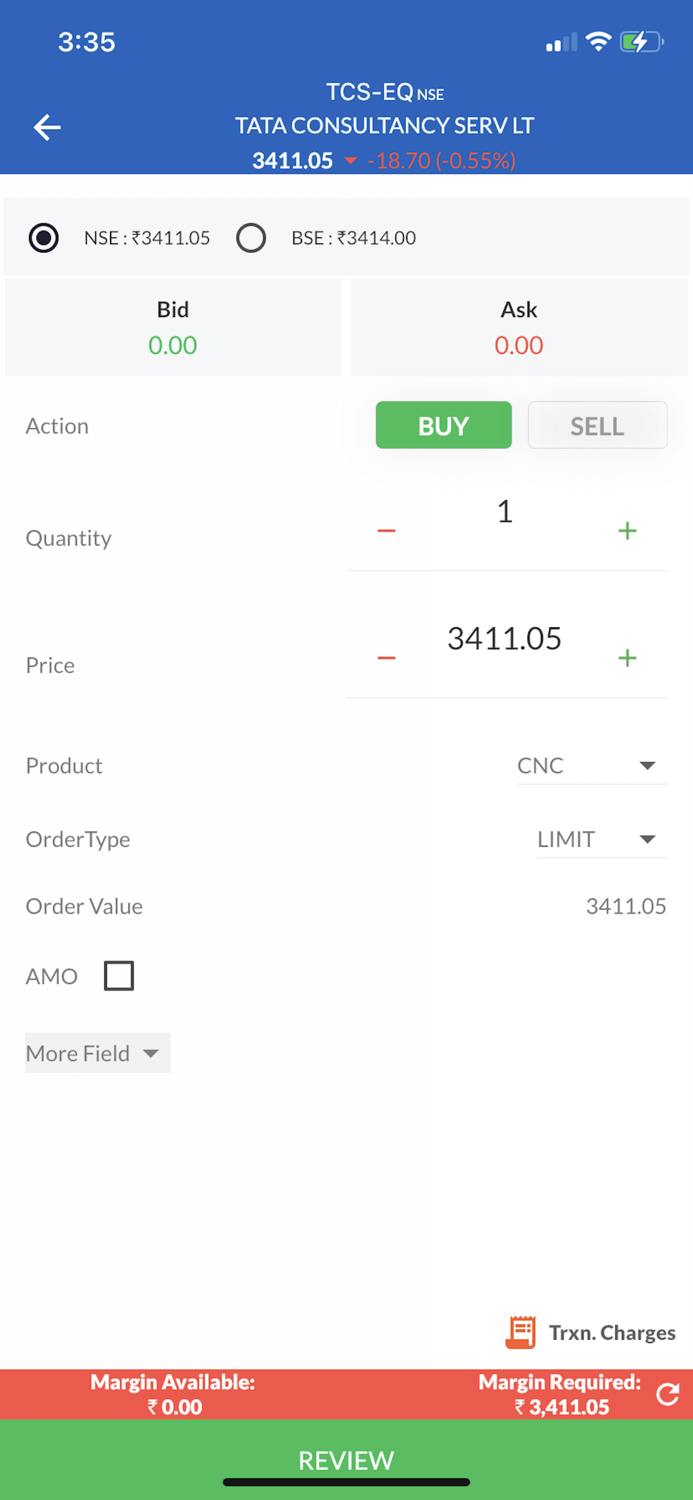Click the Price input field showing 3411.05
693x1500 pixels.
505,638
